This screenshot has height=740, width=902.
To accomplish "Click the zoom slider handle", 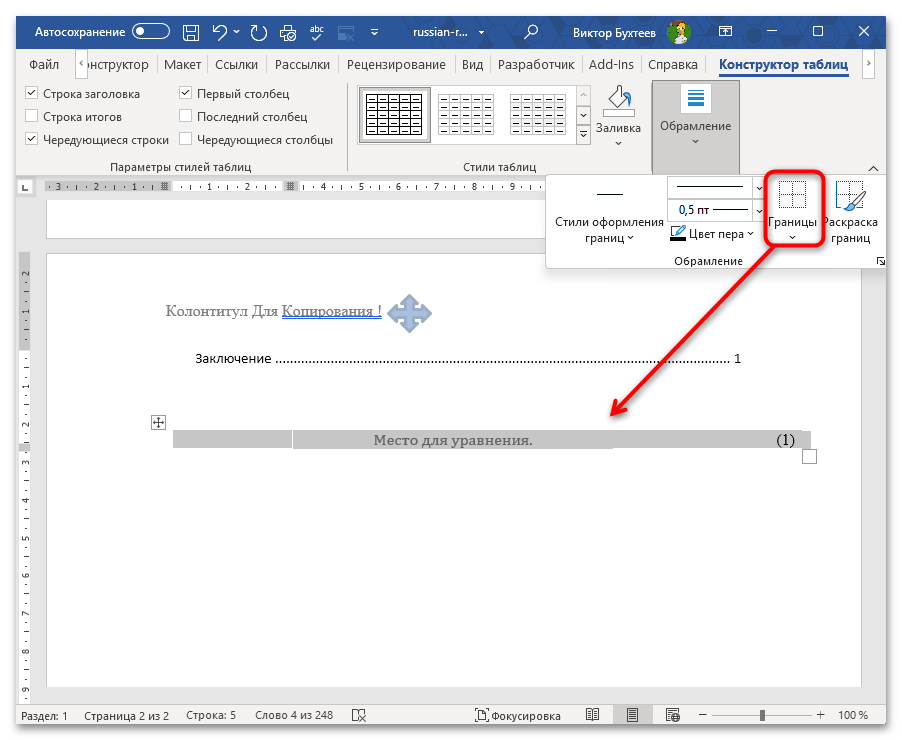I will click(762, 715).
